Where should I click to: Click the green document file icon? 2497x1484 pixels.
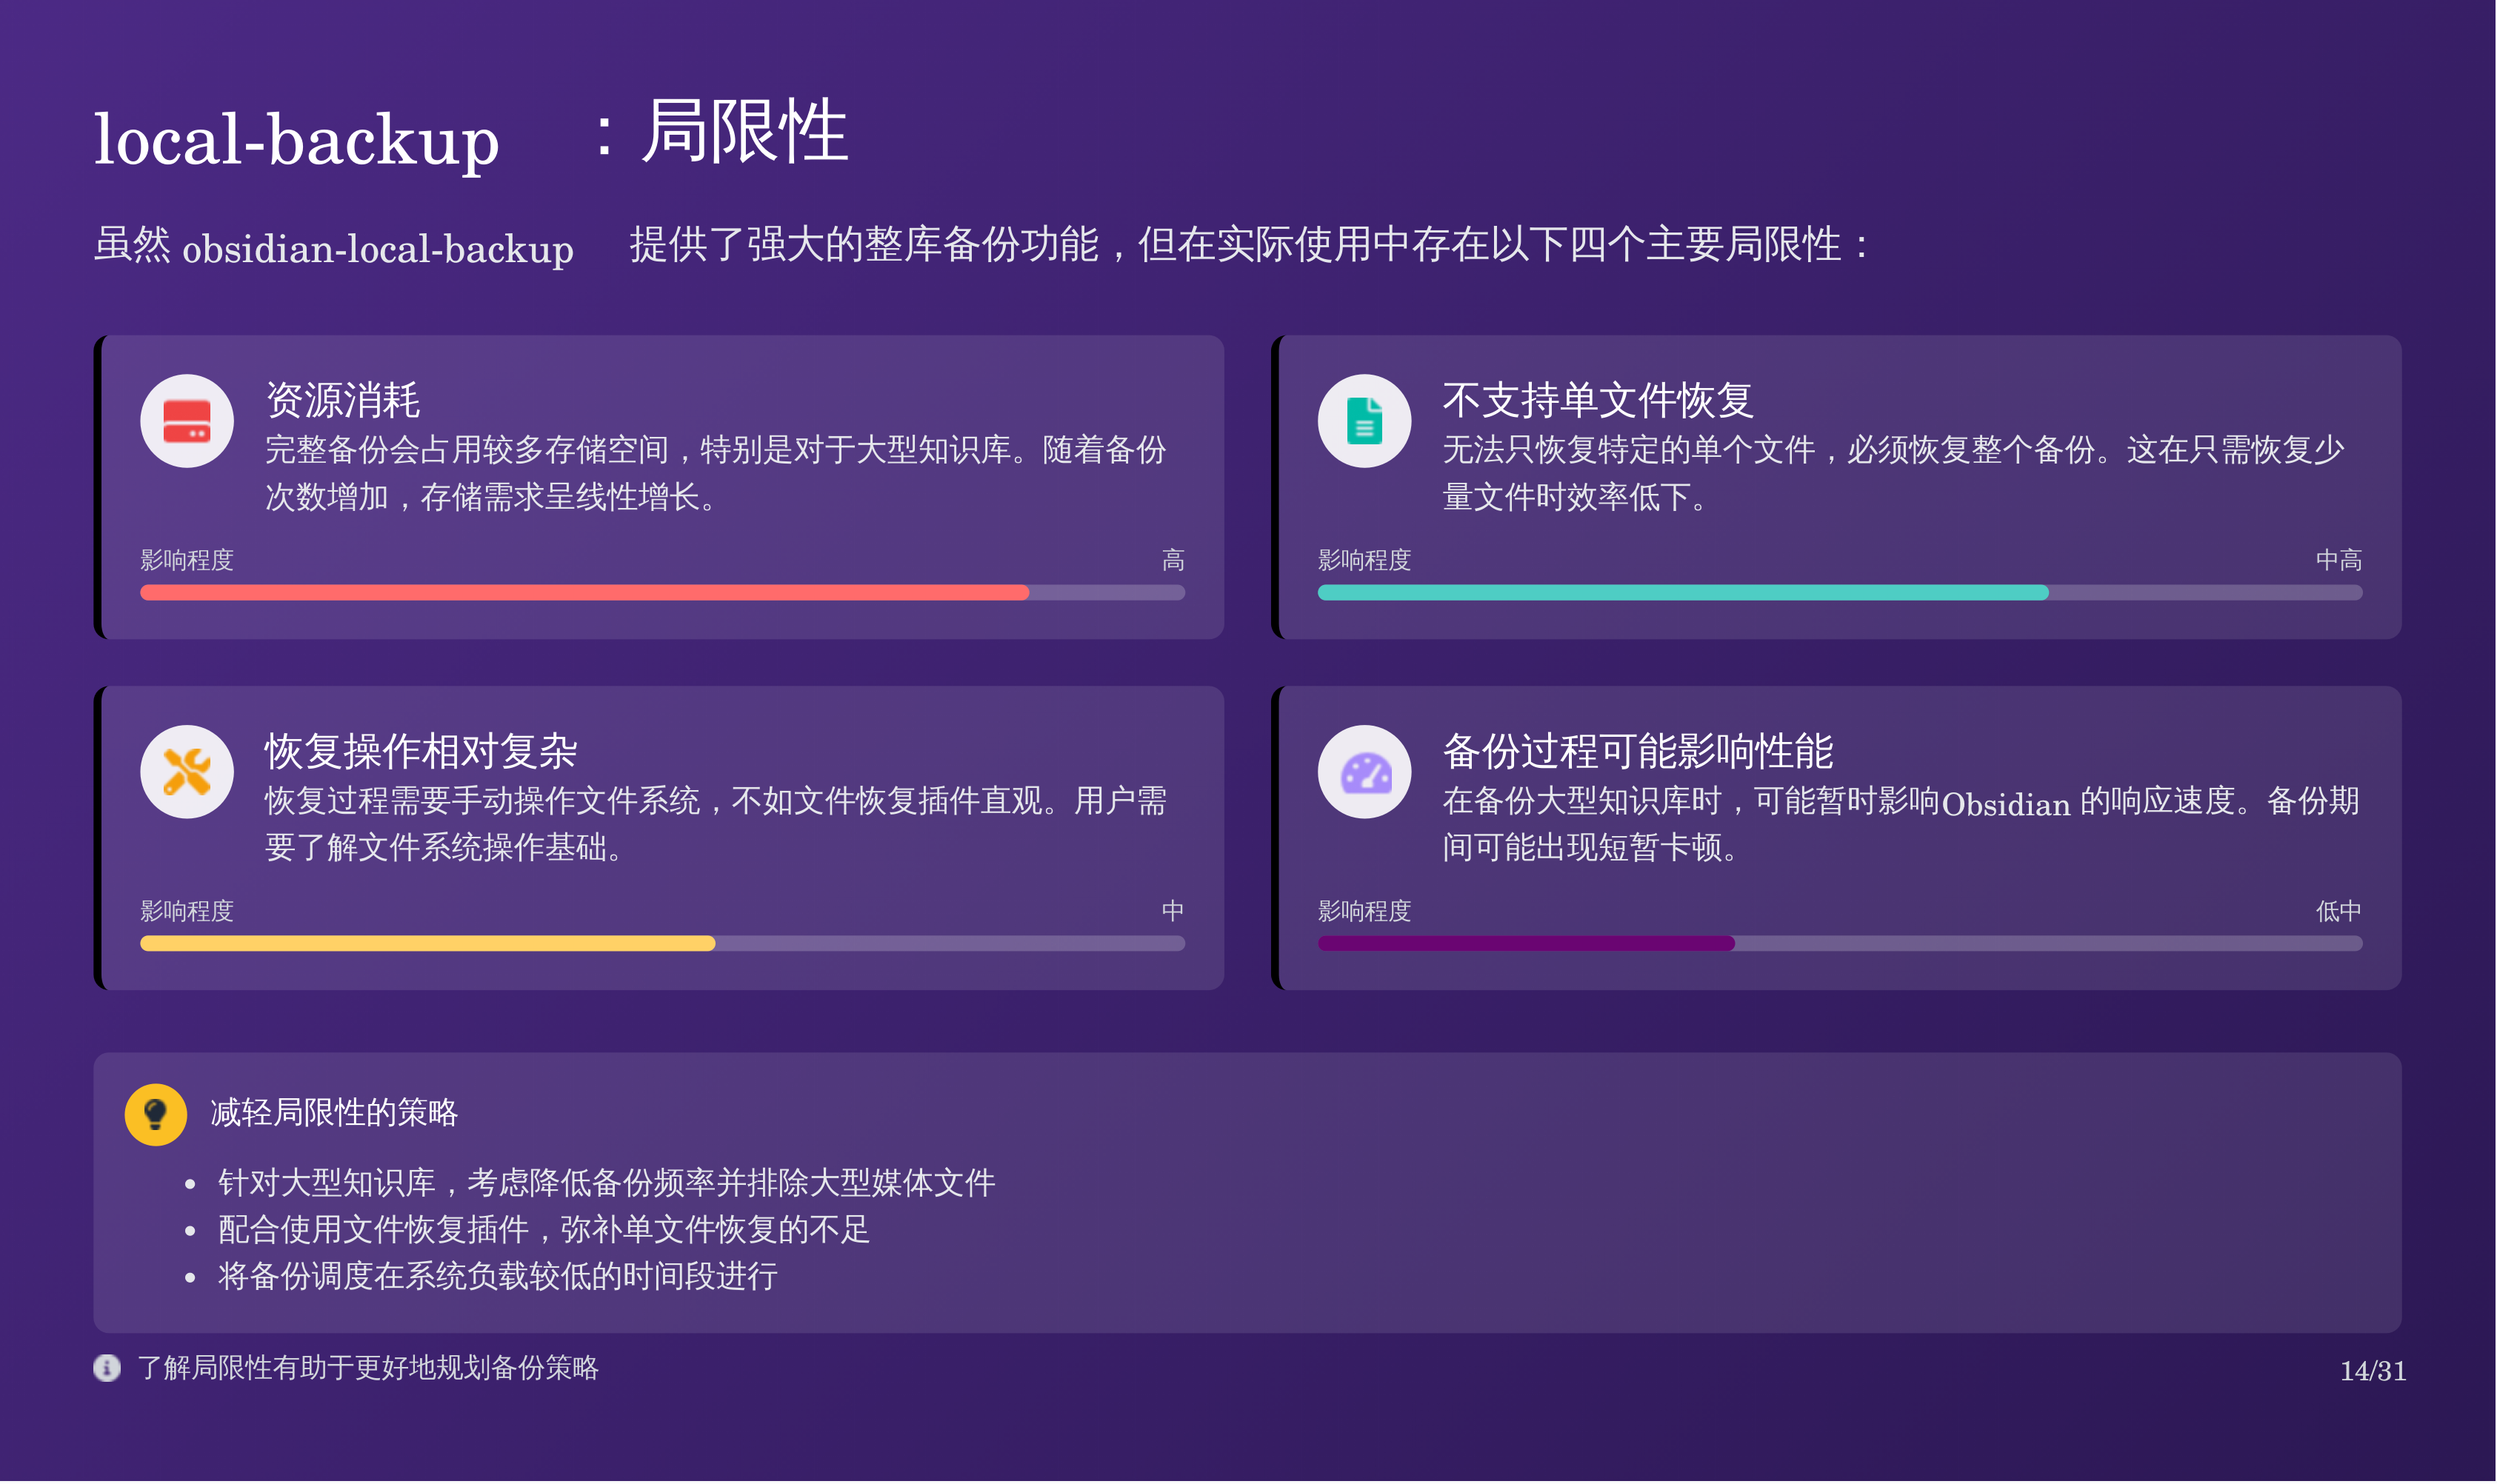coord(1364,421)
